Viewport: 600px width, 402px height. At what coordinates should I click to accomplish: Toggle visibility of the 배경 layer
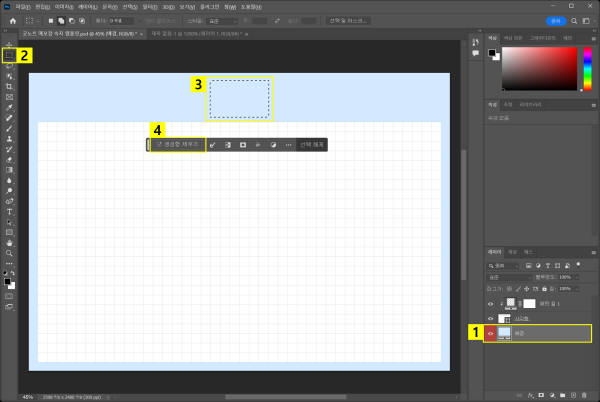point(491,334)
